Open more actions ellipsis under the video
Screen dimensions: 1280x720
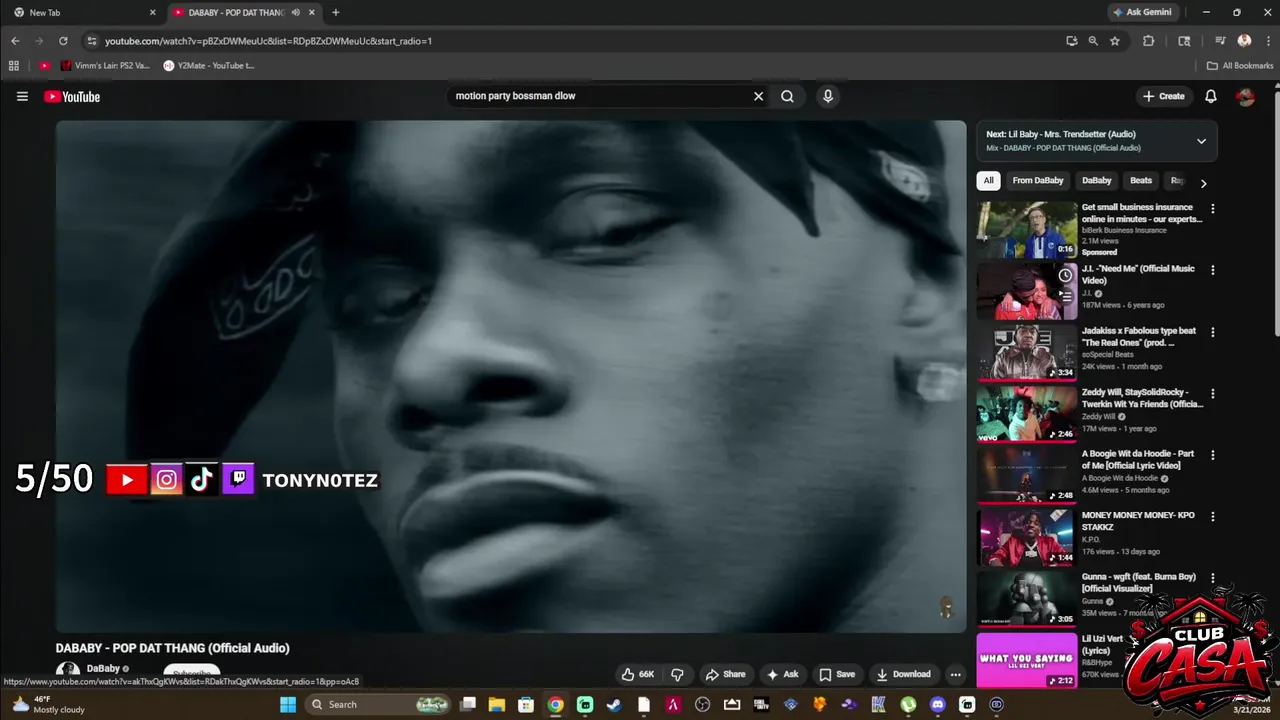point(955,674)
